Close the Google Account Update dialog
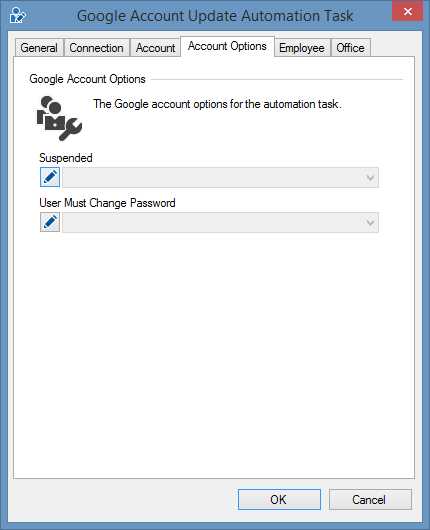The image size is (430, 530). click(407, 11)
